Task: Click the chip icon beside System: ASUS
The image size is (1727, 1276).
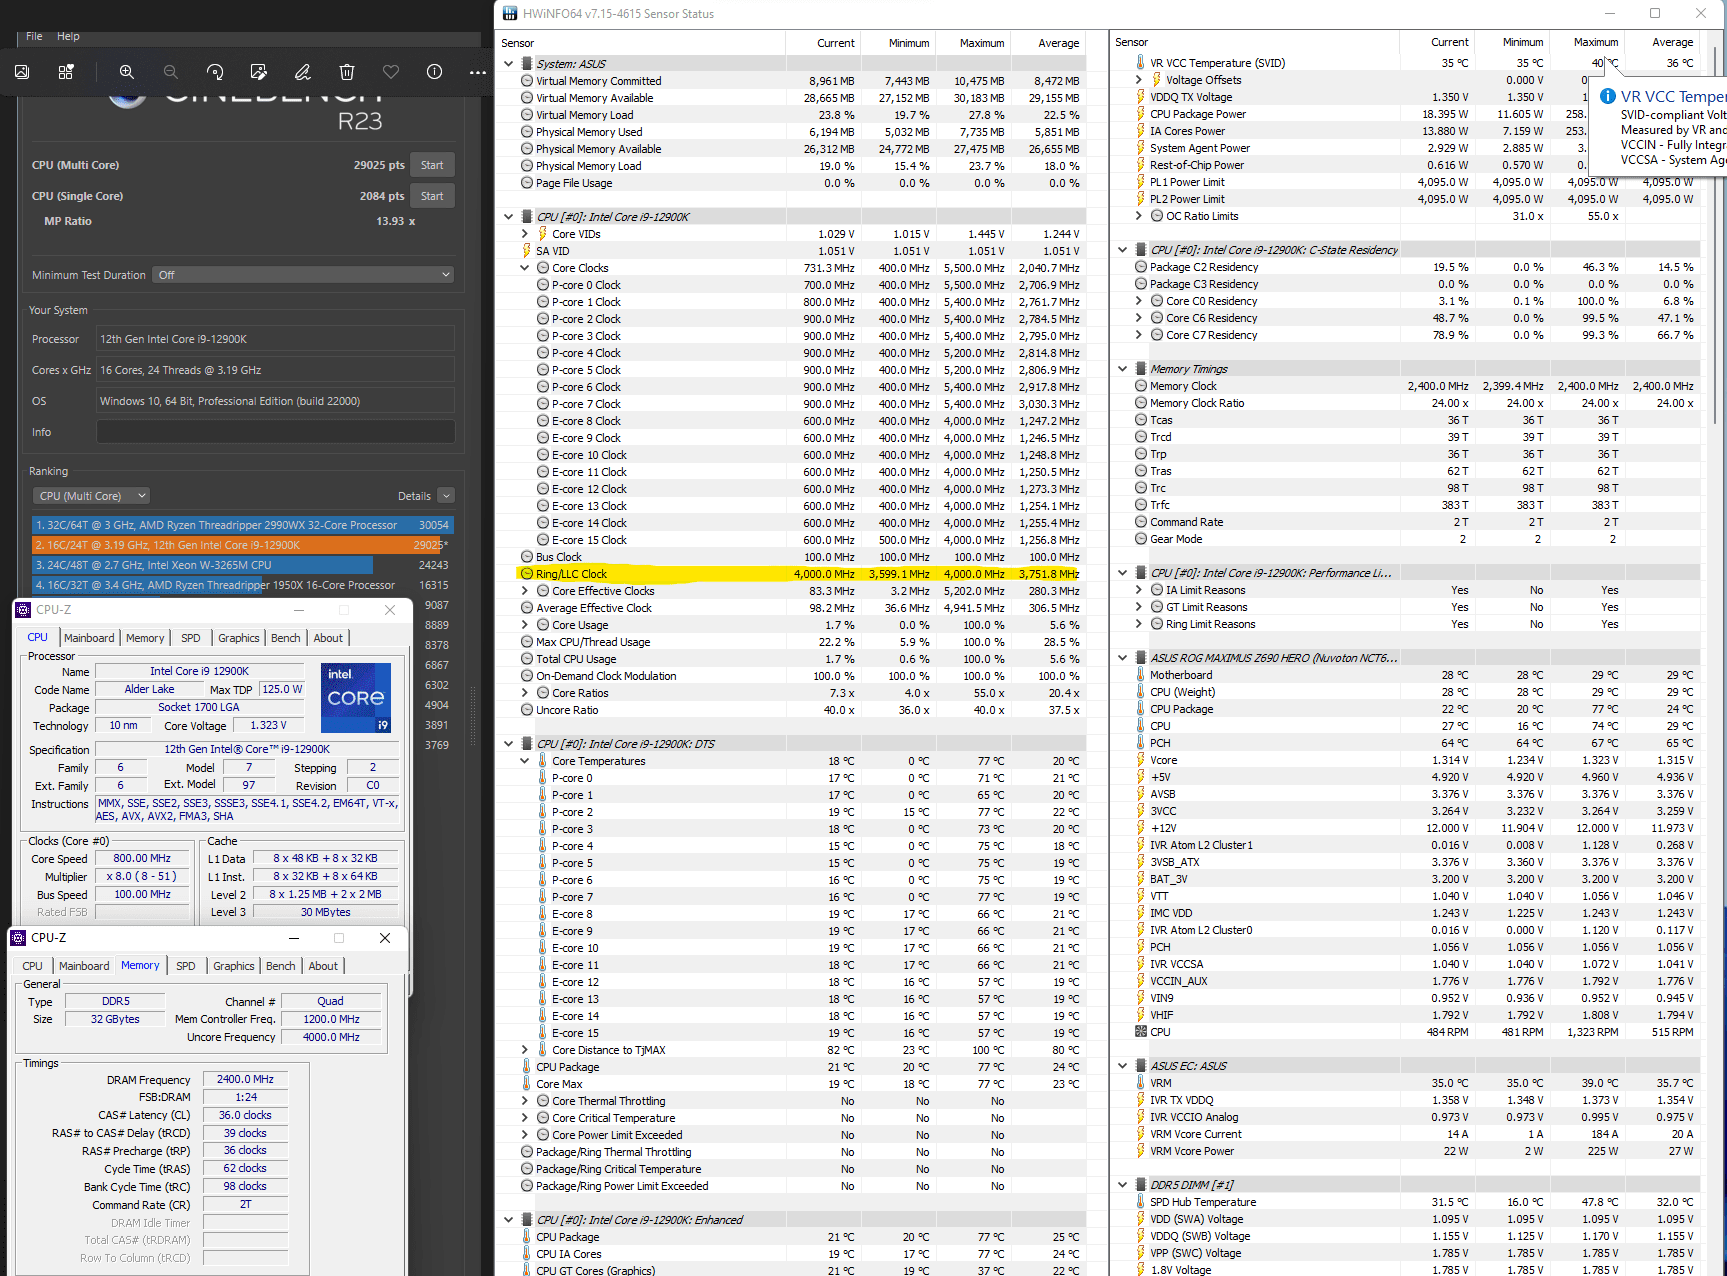Action: (526, 64)
